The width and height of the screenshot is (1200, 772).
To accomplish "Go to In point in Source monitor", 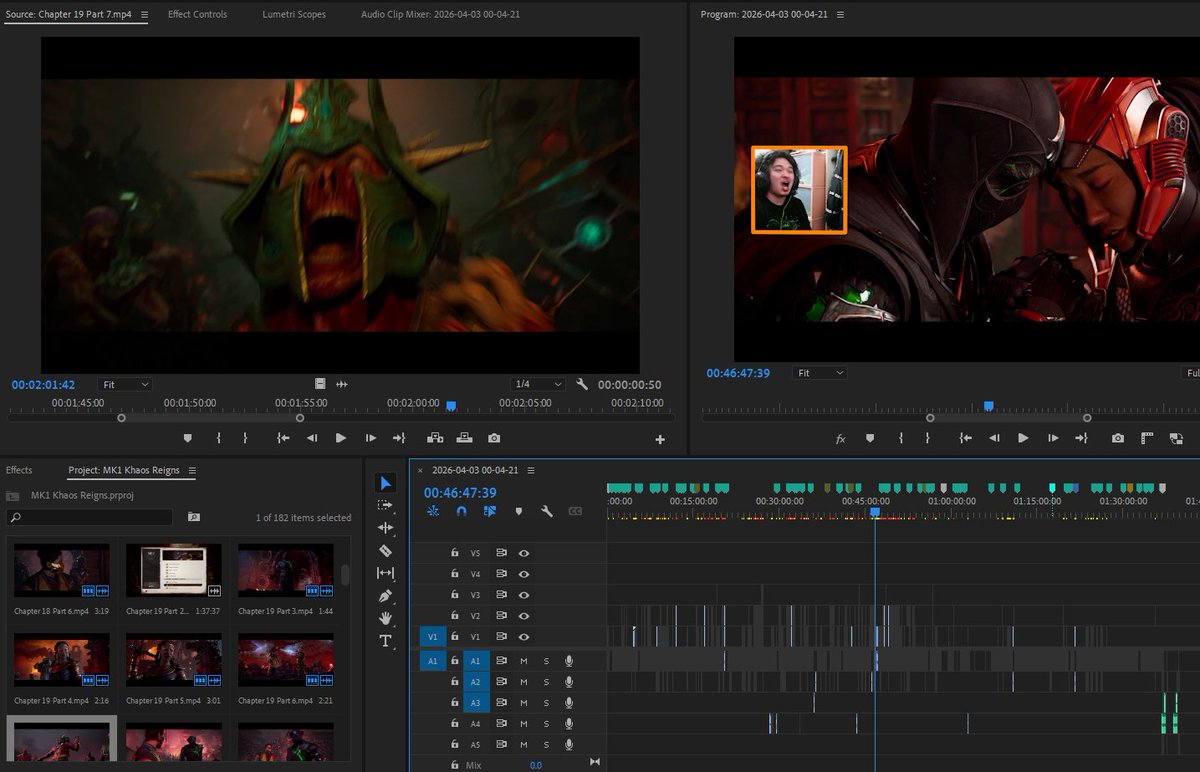I will 283,438.
